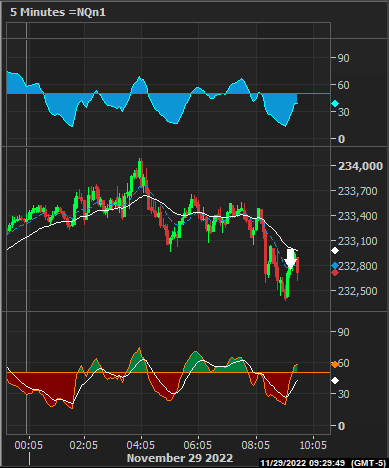Click the white down arrow on price chart
The height and width of the screenshot is (468, 389).
(291, 259)
